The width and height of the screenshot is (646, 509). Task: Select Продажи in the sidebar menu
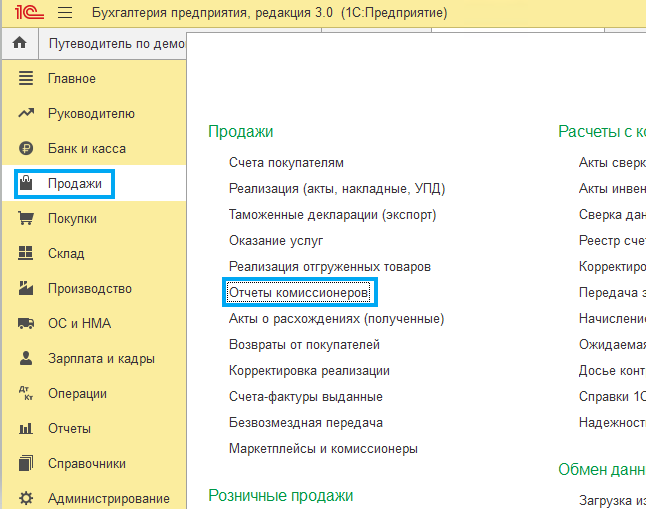click(74, 184)
